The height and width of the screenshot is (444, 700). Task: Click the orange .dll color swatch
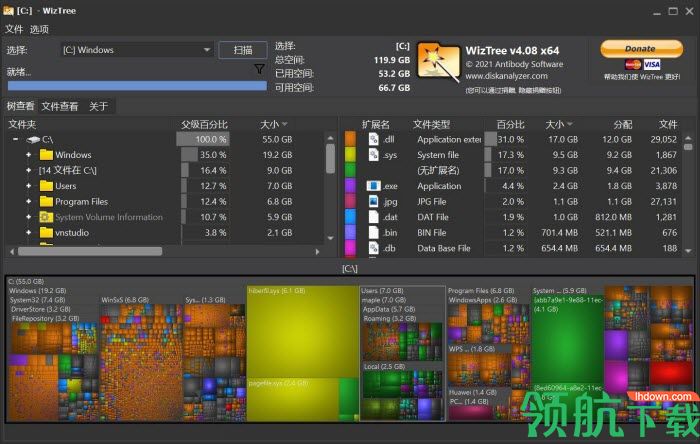(x=350, y=139)
